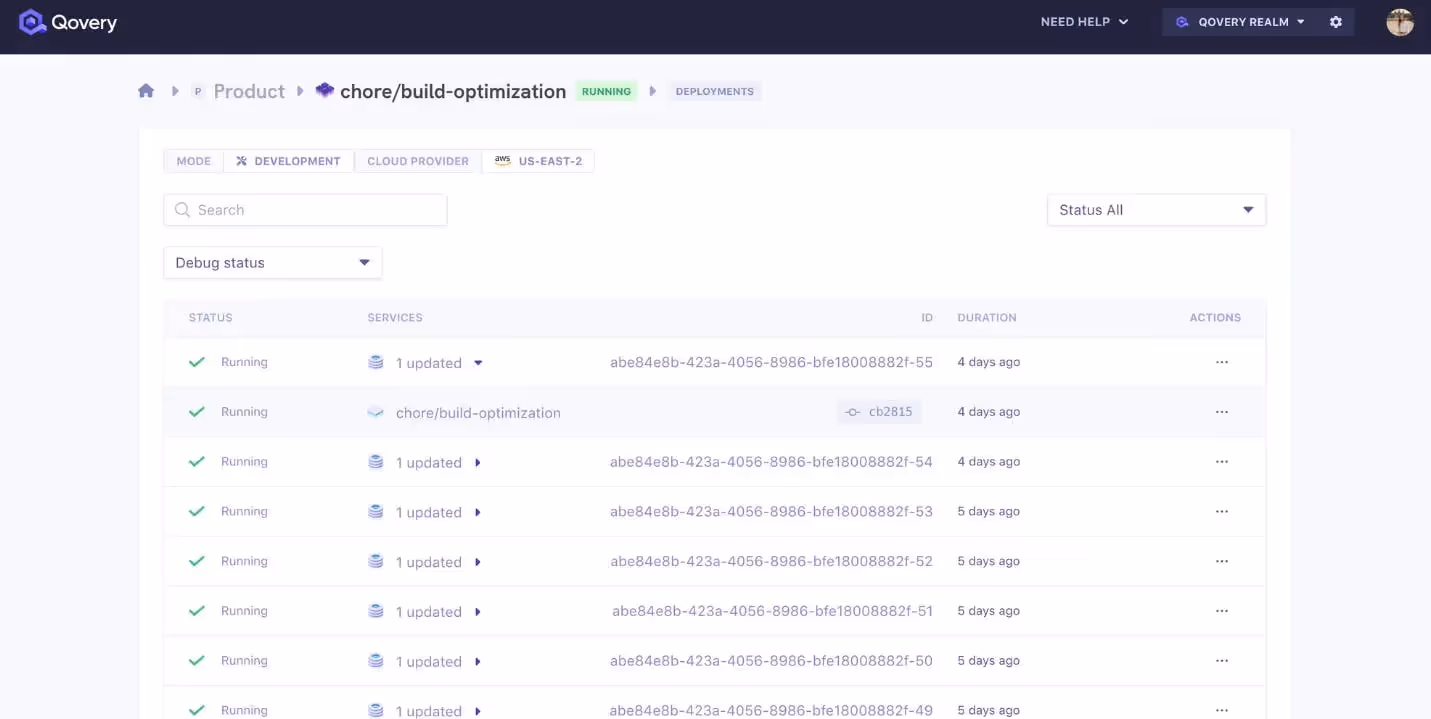Click database icon in row ending f-54
This screenshot has width=1431, height=719.
click(376, 462)
